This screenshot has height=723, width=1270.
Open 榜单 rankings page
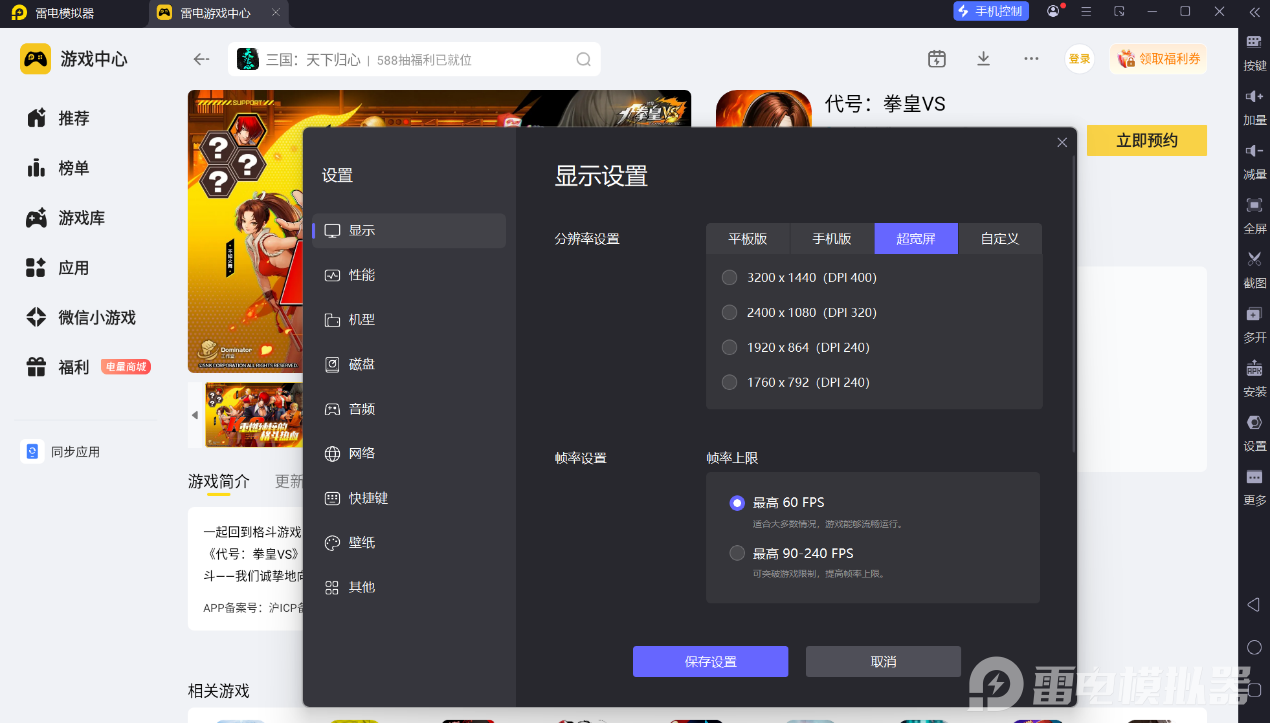pyautogui.click(x=58, y=168)
